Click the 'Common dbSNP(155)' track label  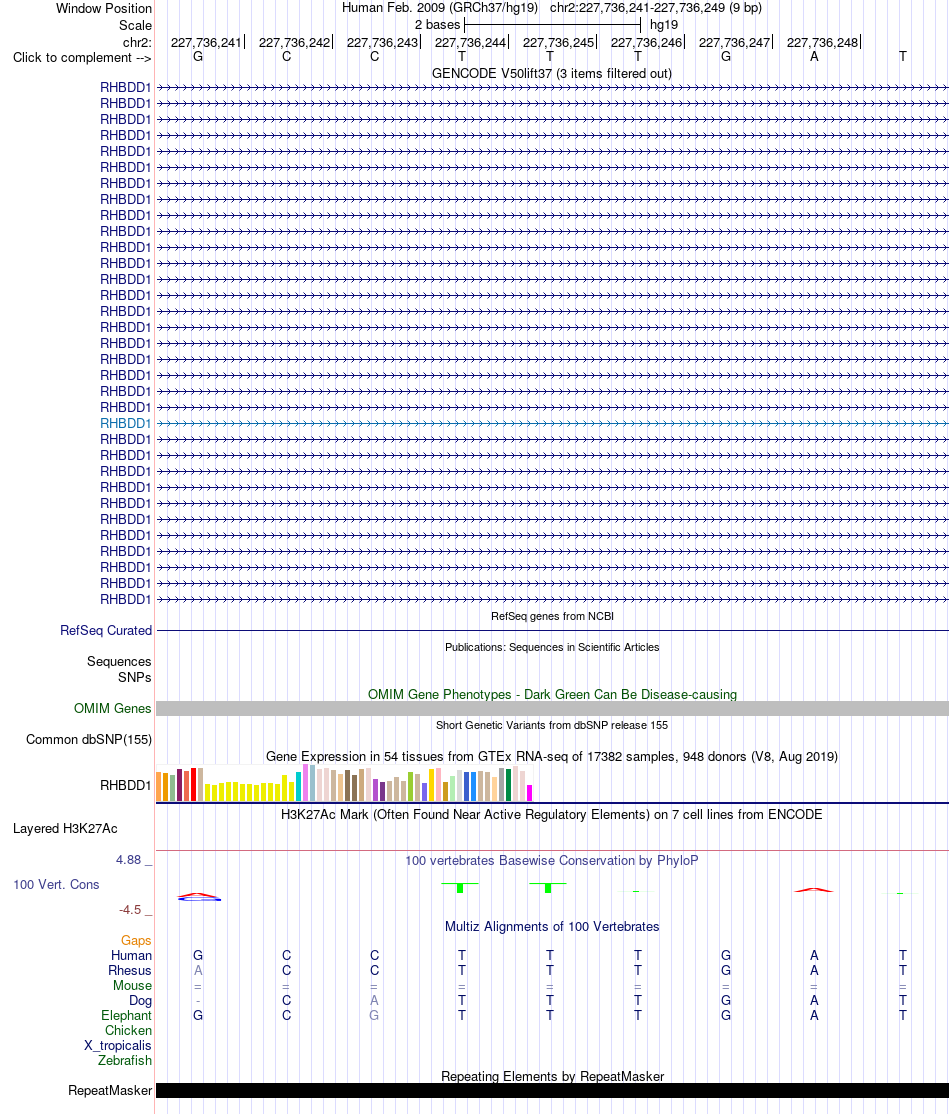coord(89,740)
